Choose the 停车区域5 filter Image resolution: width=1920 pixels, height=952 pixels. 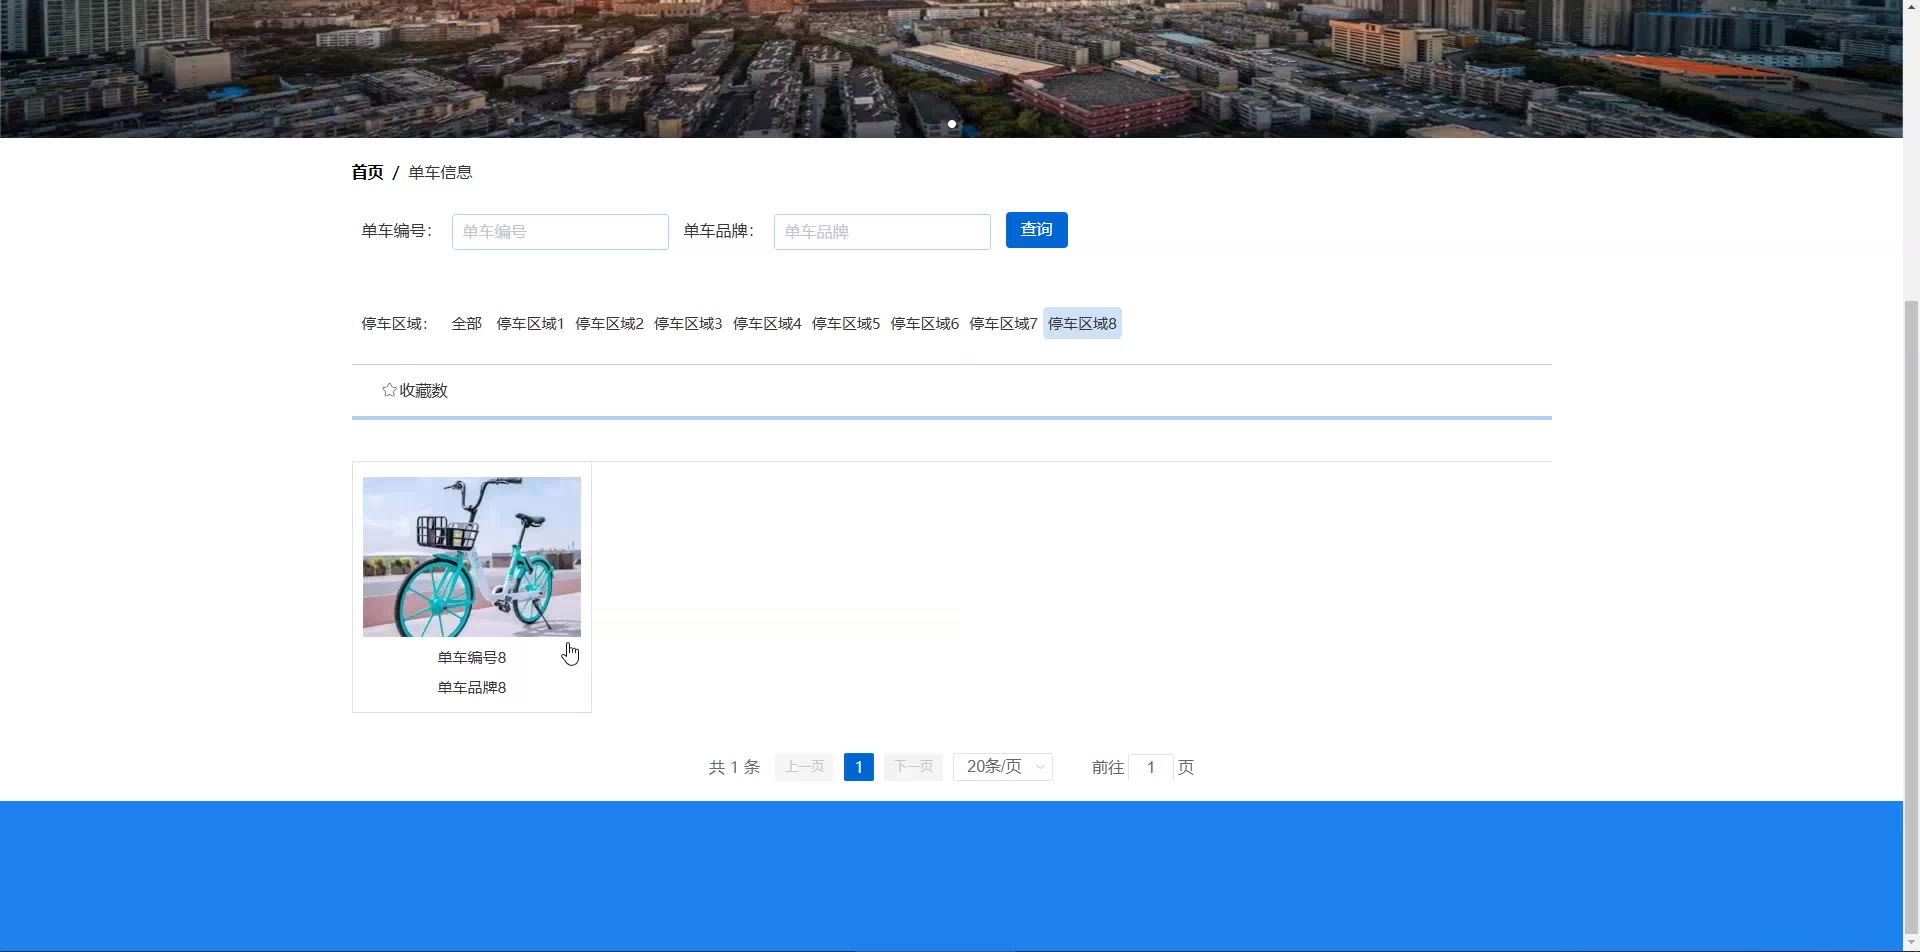tap(846, 324)
